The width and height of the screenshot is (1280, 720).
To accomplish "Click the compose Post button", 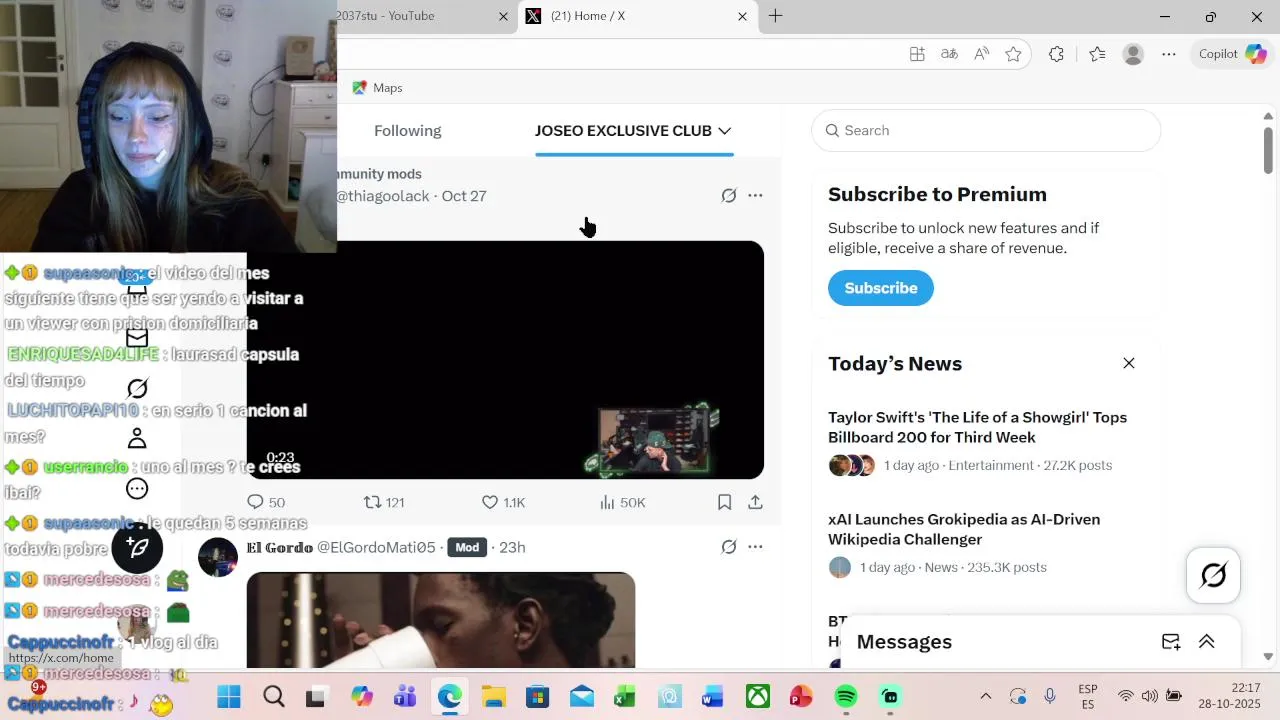I will [x=138, y=547].
